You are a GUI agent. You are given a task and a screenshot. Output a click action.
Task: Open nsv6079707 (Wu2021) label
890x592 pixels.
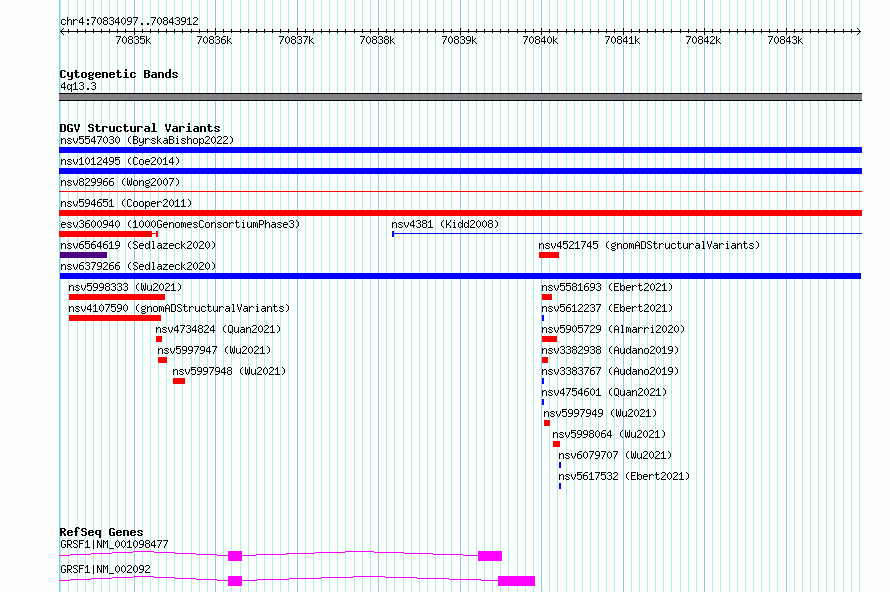click(615, 455)
